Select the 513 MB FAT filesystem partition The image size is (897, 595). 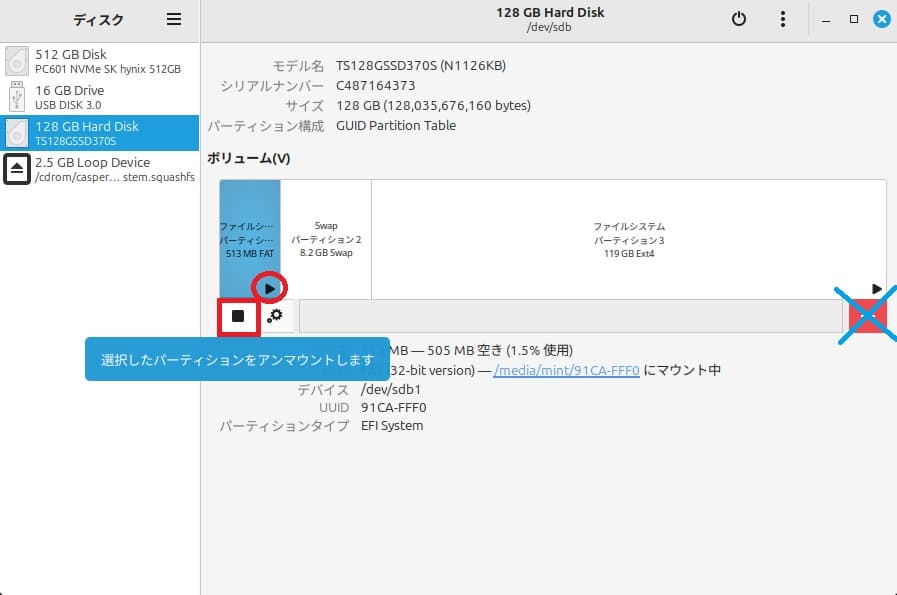tap(248, 230)
